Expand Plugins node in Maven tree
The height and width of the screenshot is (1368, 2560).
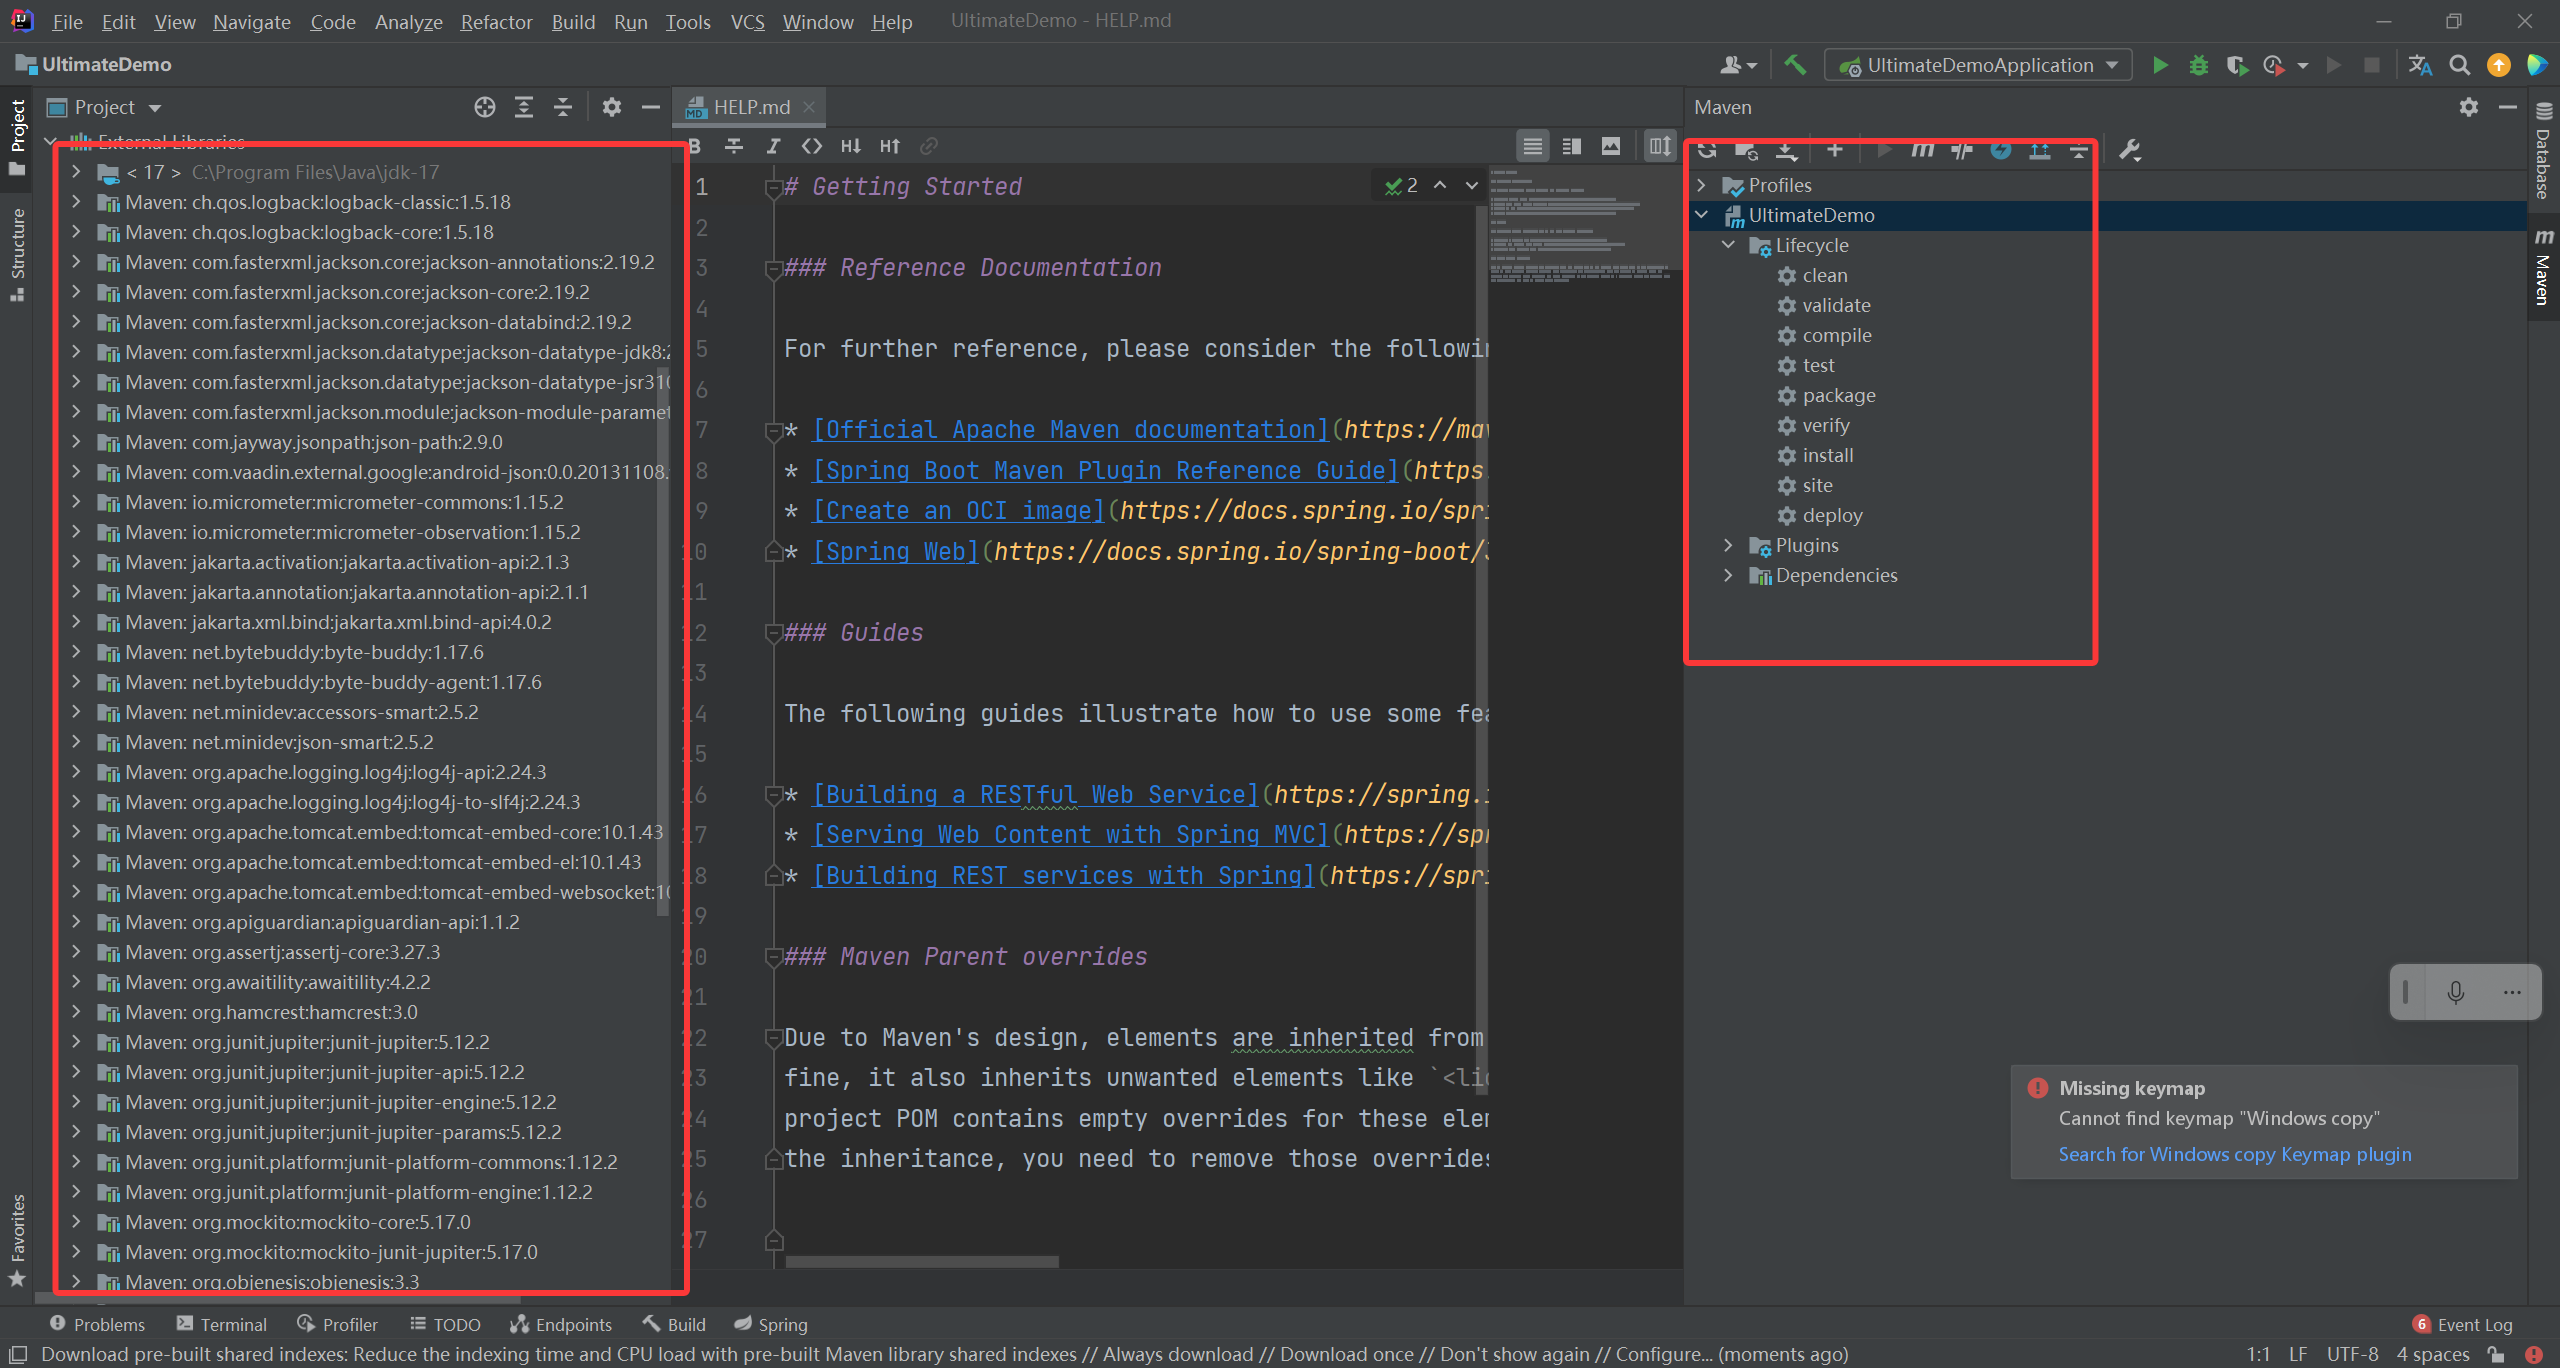tap(1729, 545)
